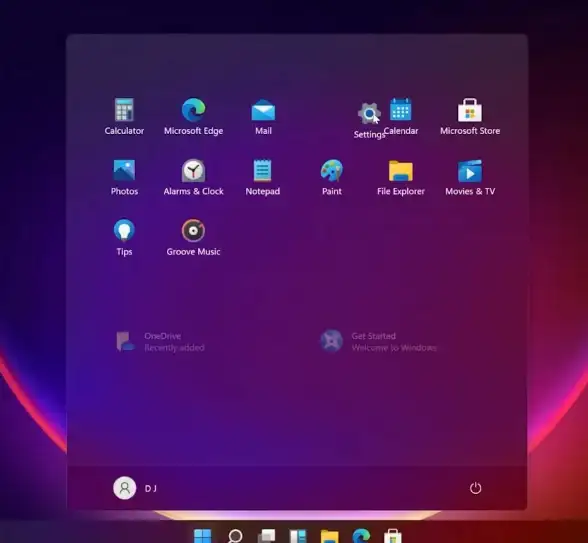Open File Explorer from pinned apps

(x=401, y=177)
